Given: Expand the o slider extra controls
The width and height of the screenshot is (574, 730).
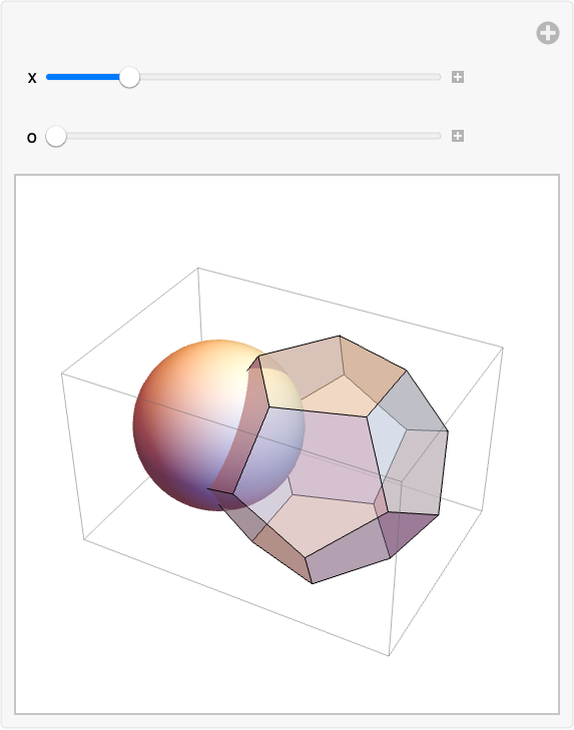Looking at the screenshot, I should [x=458, y=136].
